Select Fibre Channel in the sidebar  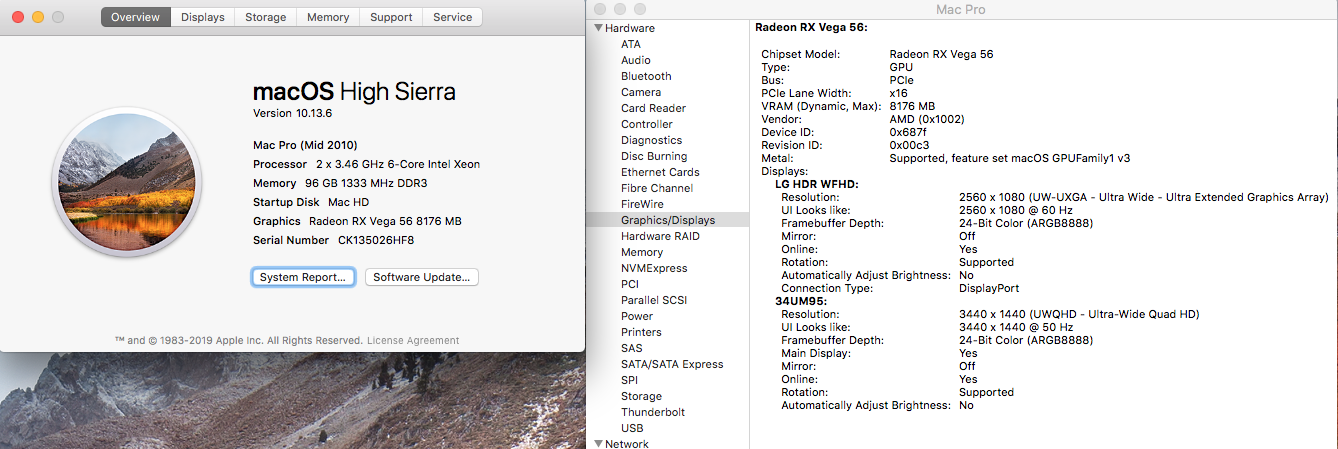[x=657, y=188]
